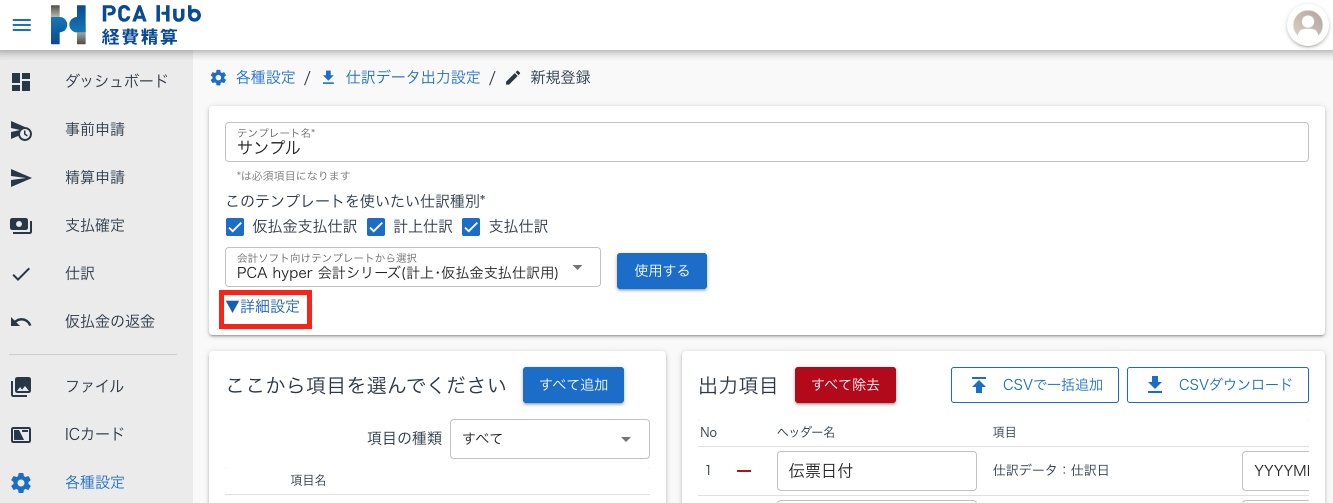Click the CSVで一括追加 button
1333x503 pixels.
(1034, 385)
